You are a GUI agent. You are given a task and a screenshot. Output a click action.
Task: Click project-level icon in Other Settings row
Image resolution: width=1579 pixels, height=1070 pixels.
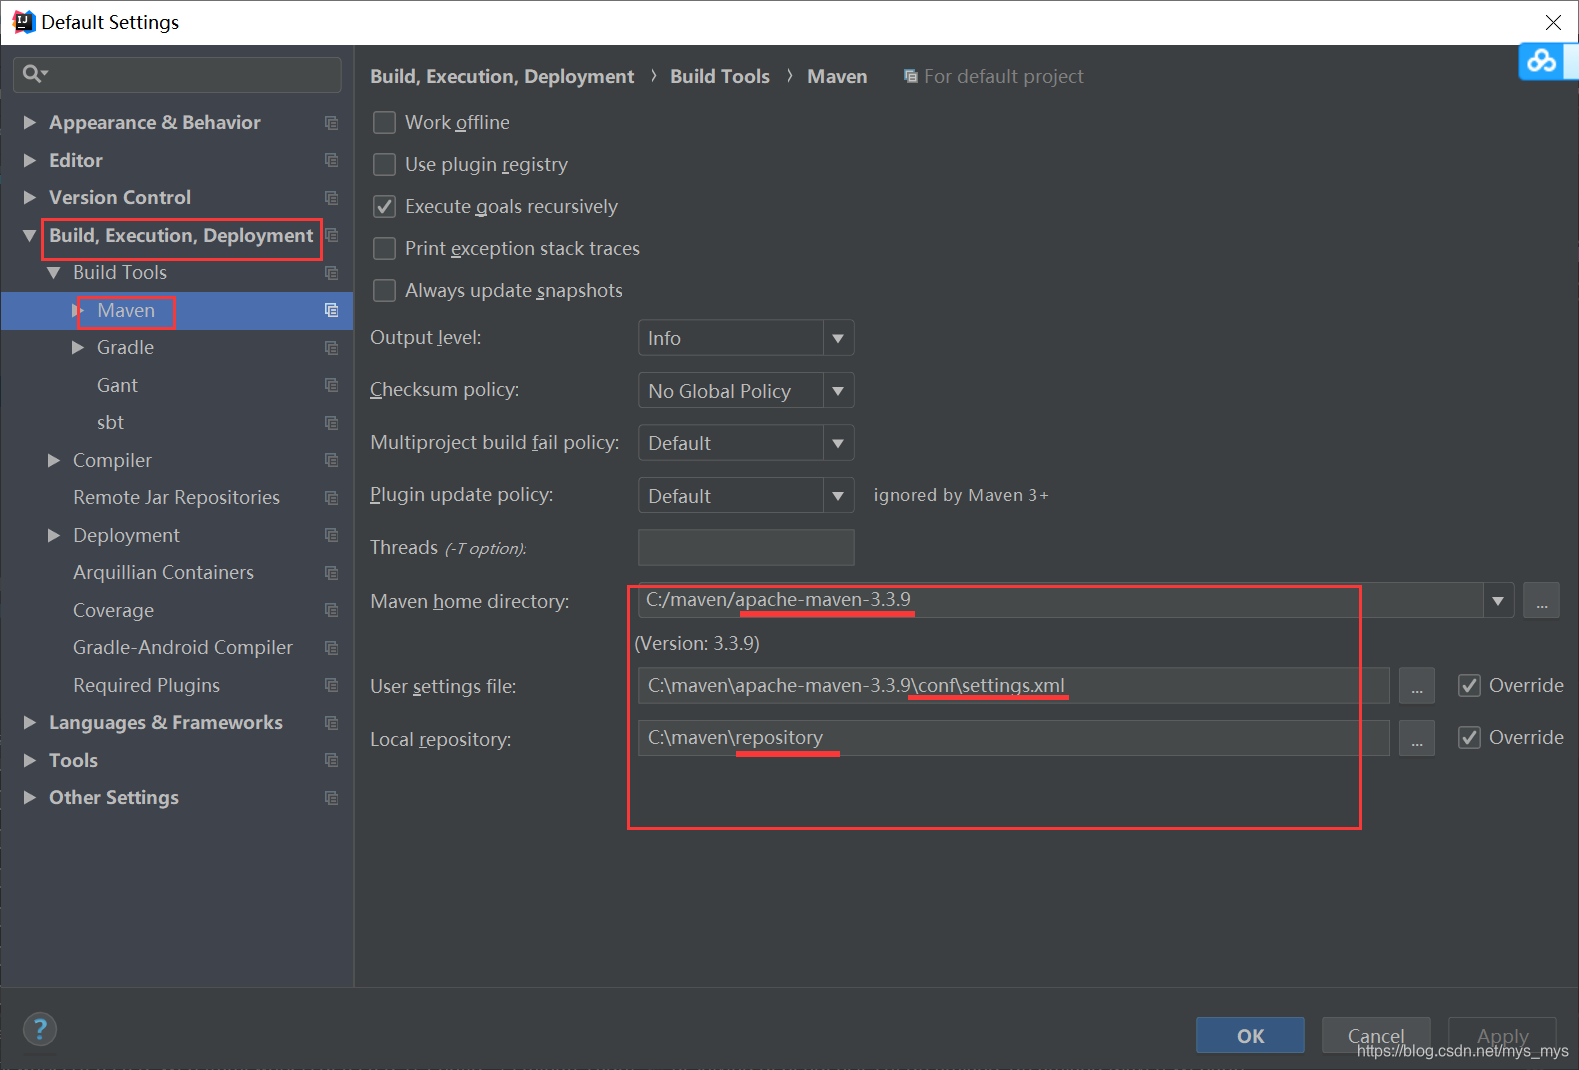(x=332, y=798)
